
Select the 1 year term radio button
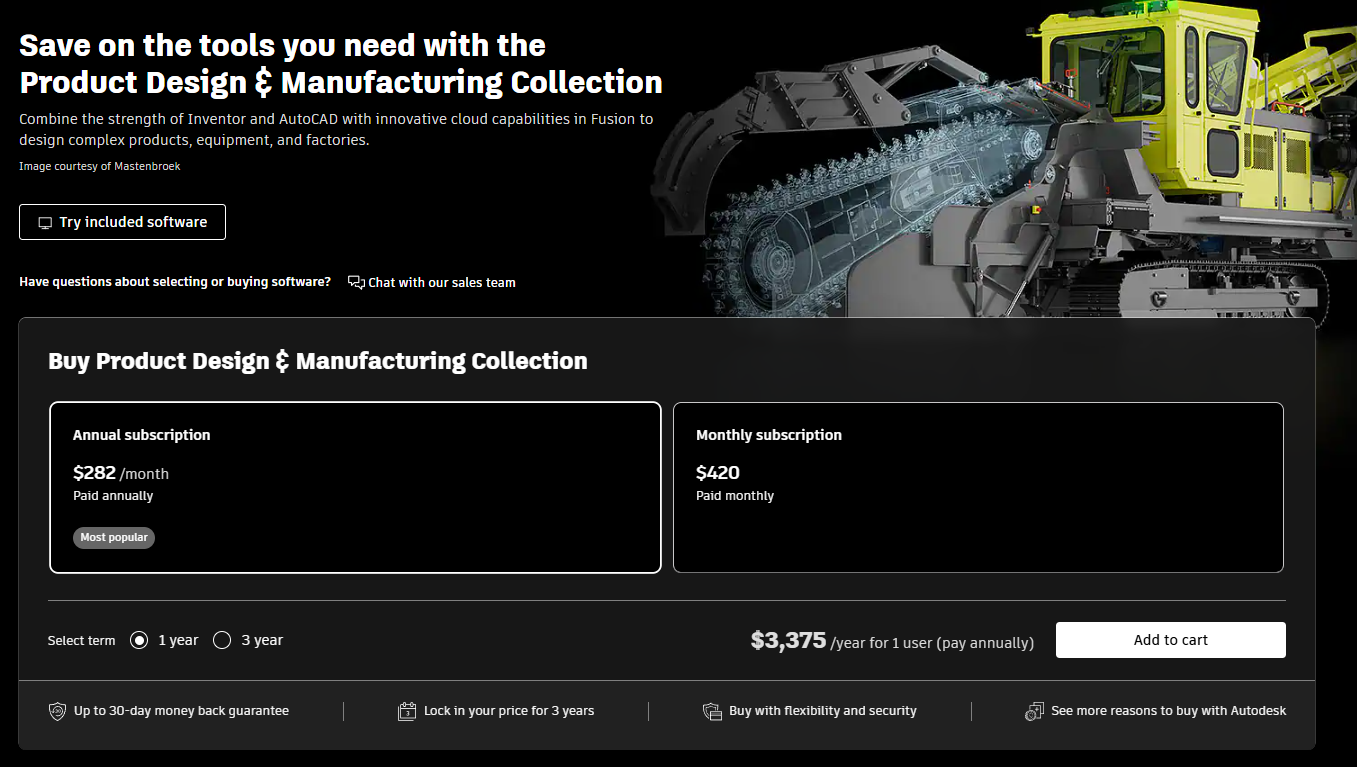click(x=139, y=640)
